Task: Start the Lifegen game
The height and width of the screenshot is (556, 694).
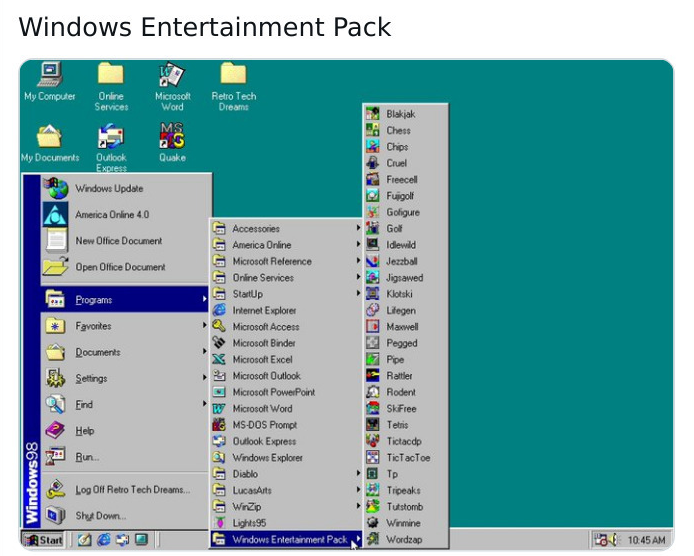Action: (406, 310)
